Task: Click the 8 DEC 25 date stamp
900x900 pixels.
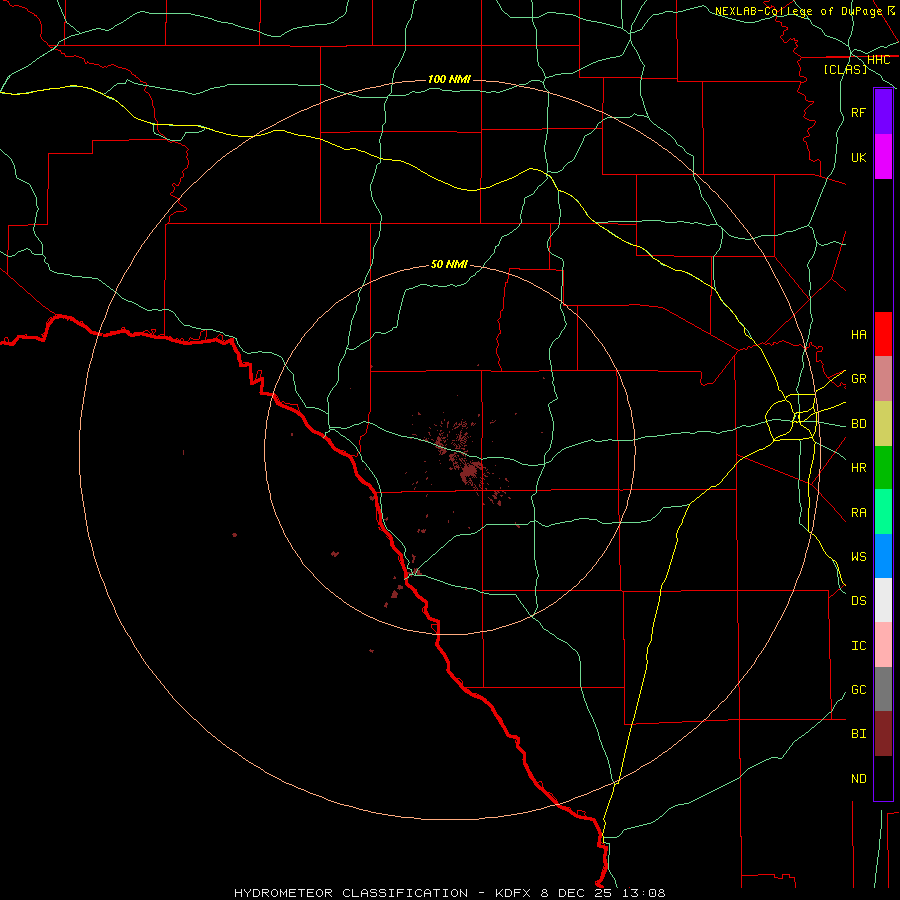Action: pyautogui.click(x=577, y=893)
